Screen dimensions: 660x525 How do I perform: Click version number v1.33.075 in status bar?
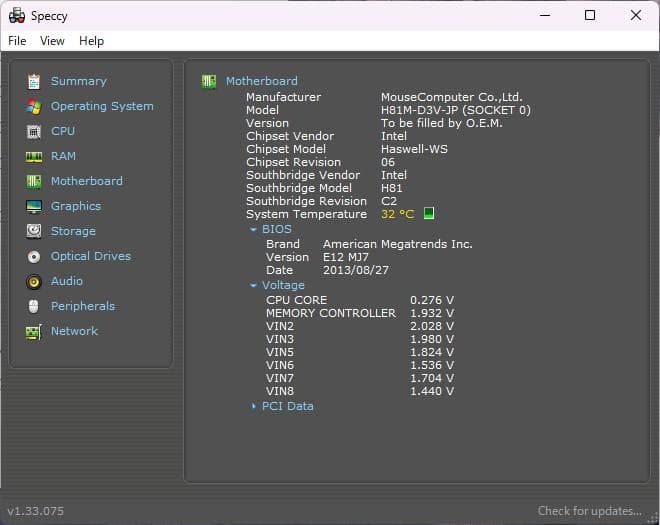click(35, 511)
